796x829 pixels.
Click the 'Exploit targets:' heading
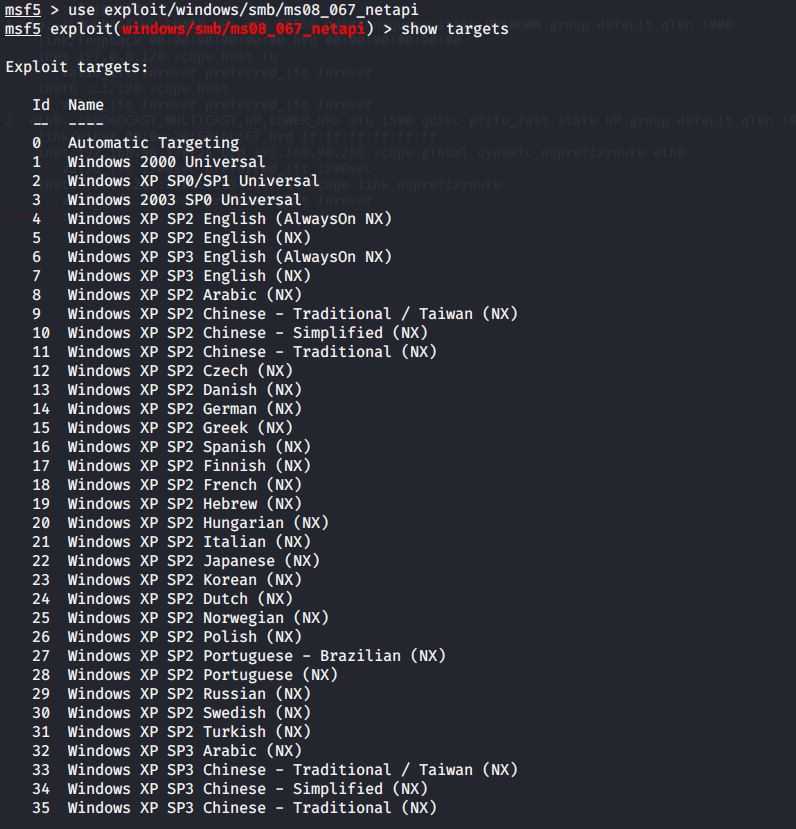[77, 67]
